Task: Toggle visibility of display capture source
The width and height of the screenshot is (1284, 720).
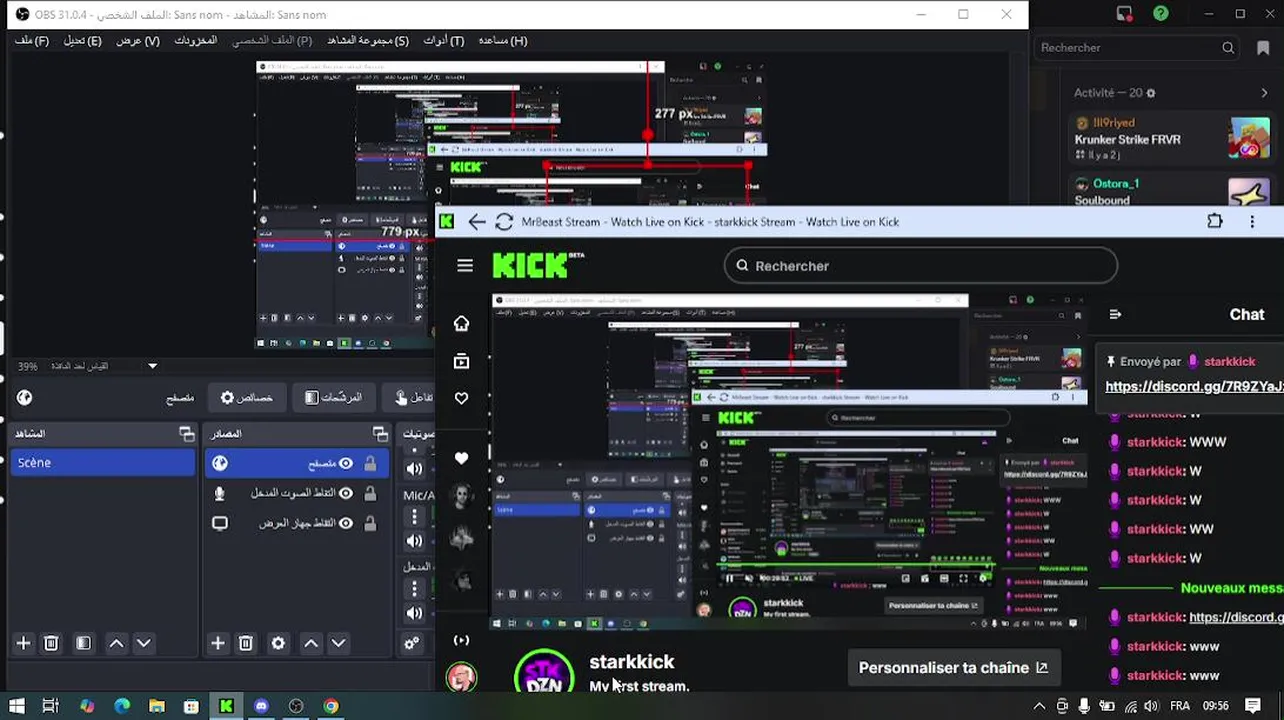Action: coord(346,523)
